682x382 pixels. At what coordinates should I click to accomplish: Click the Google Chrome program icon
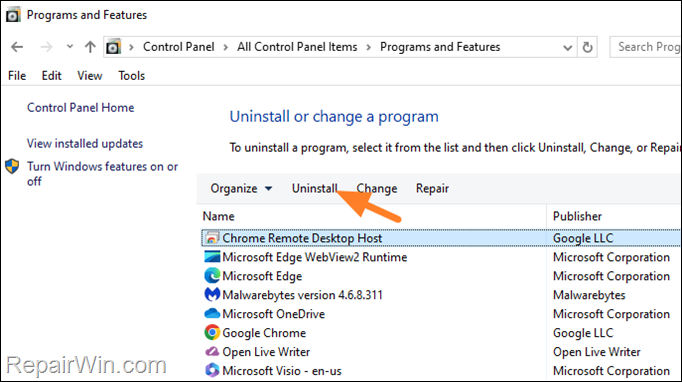[212, 332]
